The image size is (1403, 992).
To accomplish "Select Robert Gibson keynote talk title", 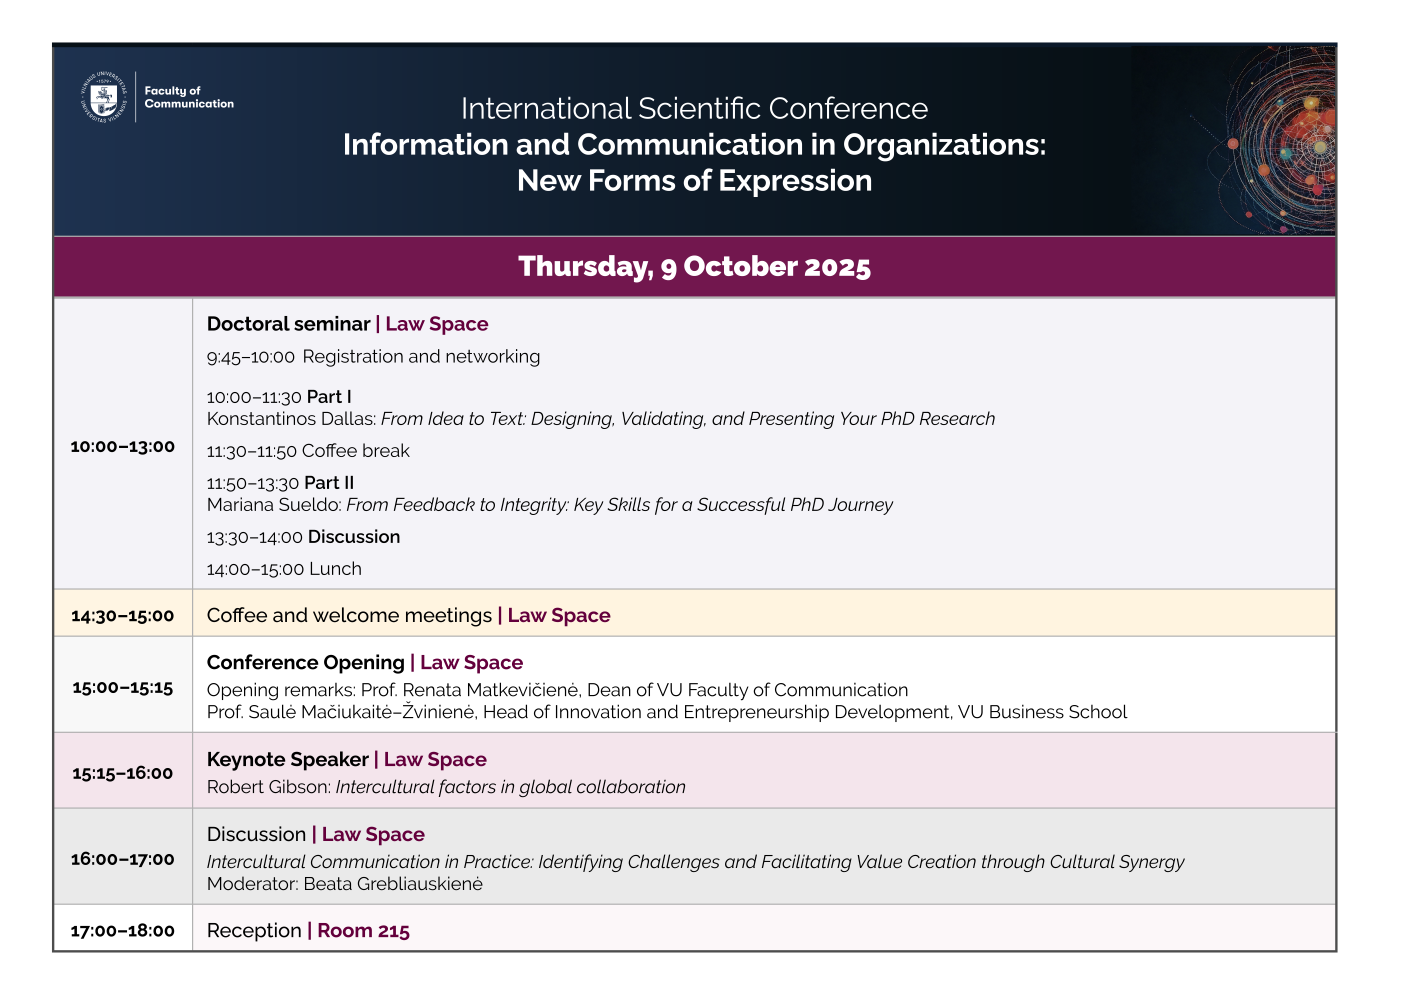I will pos(510,787).
